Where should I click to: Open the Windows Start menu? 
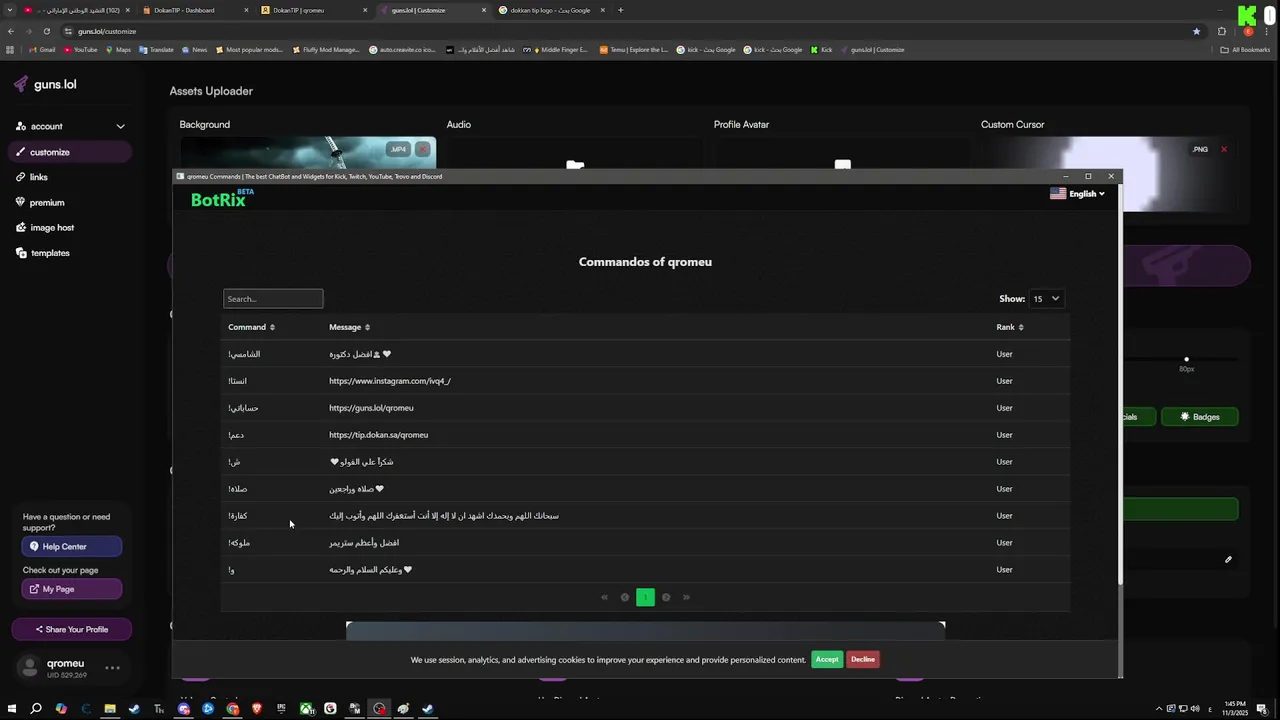point(11,709)
